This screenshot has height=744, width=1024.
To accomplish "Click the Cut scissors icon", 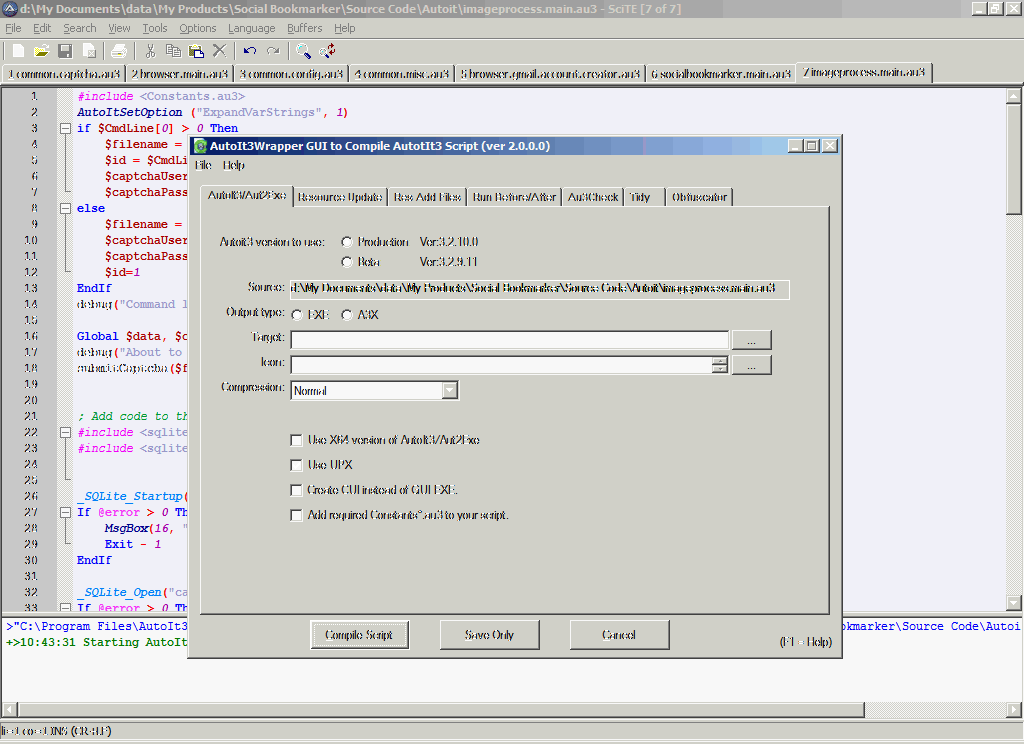I will pos(150,51).
